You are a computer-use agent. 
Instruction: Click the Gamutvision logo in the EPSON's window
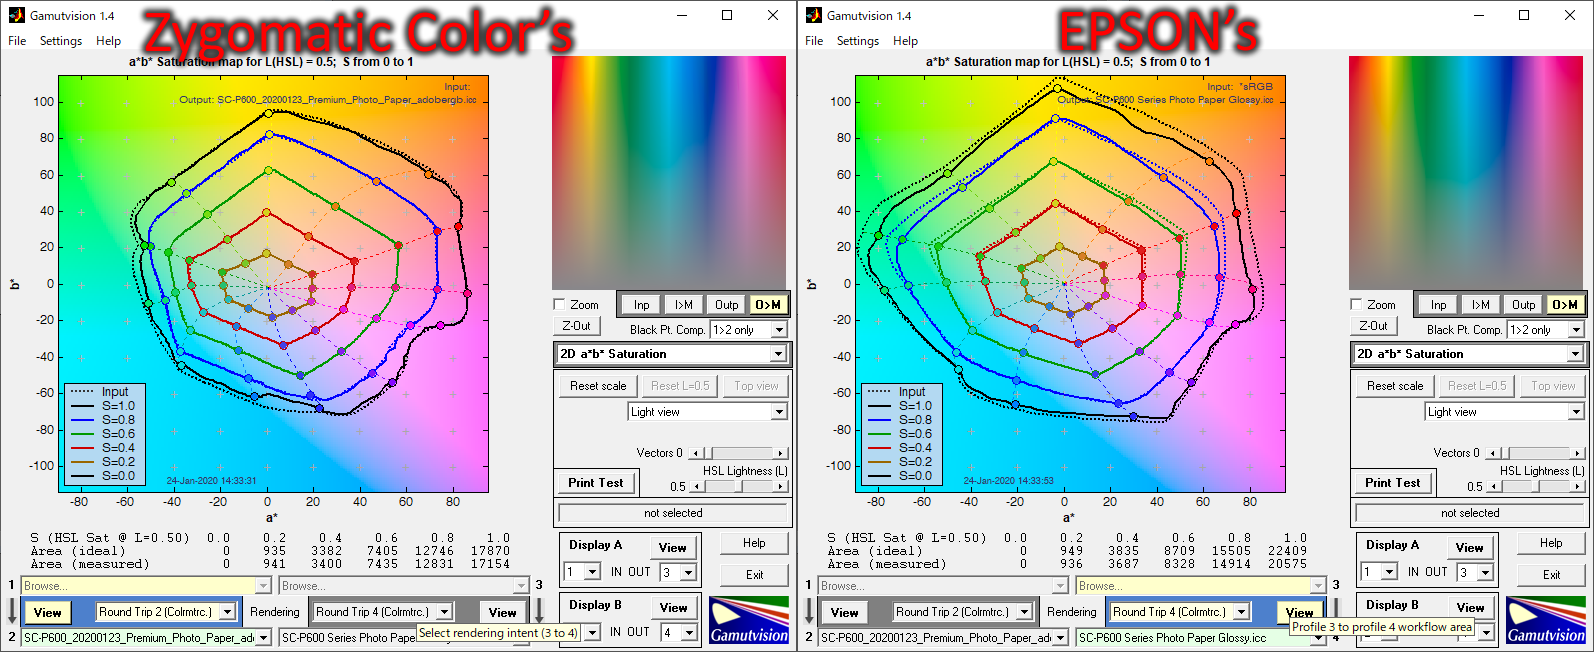(x=1546, y=620)
